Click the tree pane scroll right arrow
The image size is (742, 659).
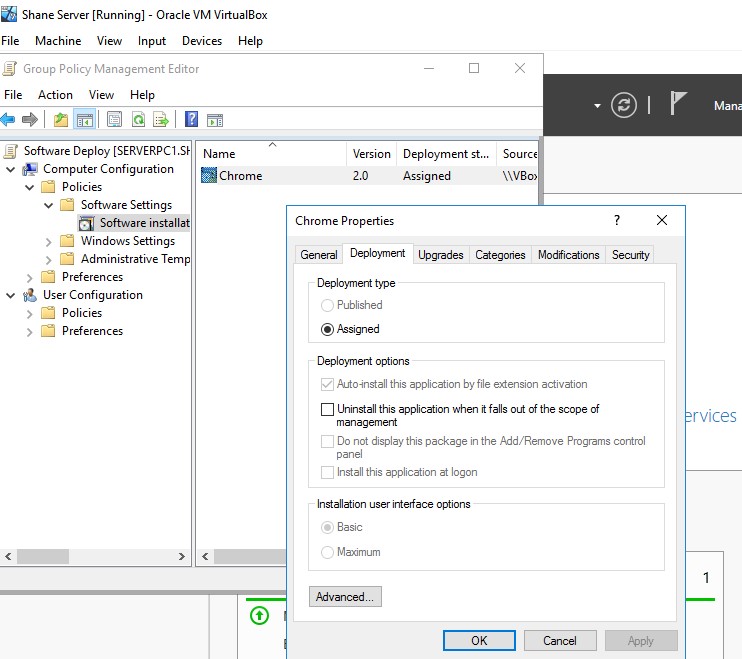point(181,556)
